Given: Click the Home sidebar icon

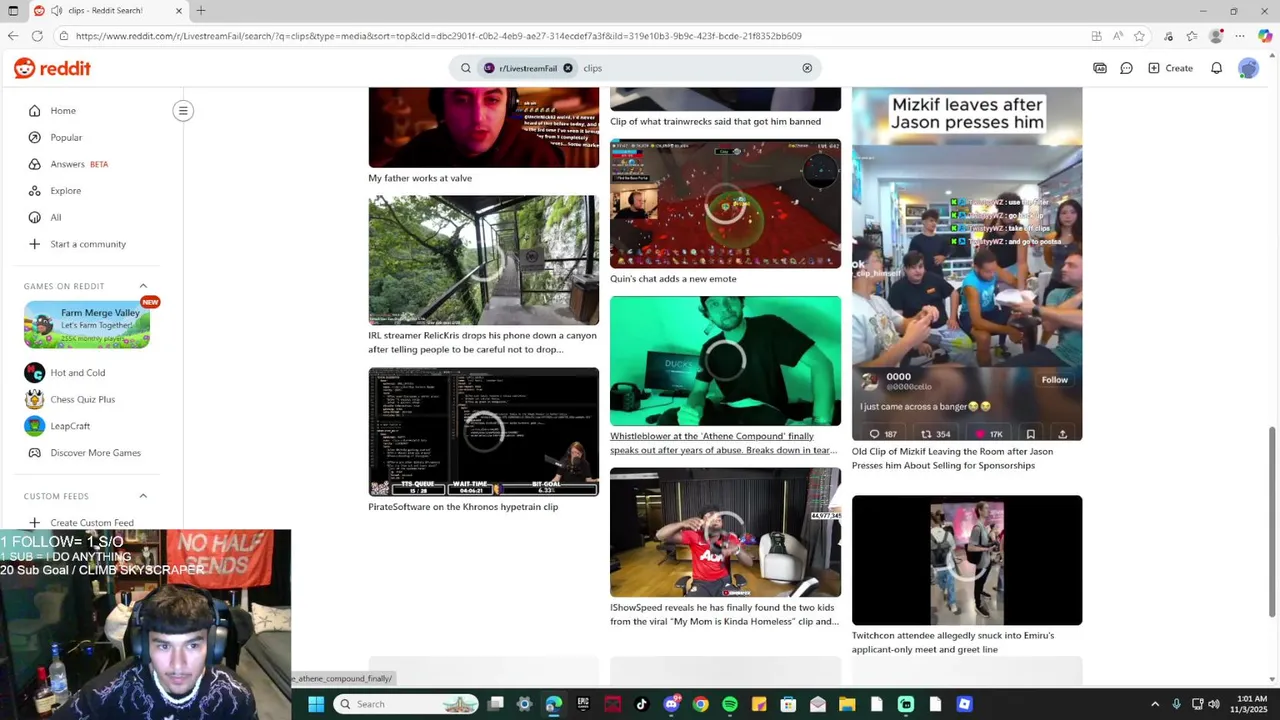Looking at the screenshot, I should point(35,111).
